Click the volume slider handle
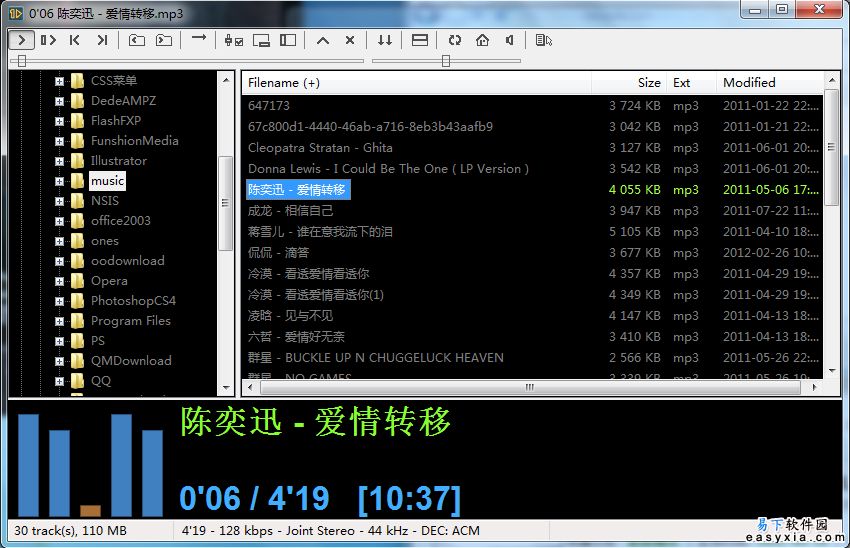 (446, 61)
